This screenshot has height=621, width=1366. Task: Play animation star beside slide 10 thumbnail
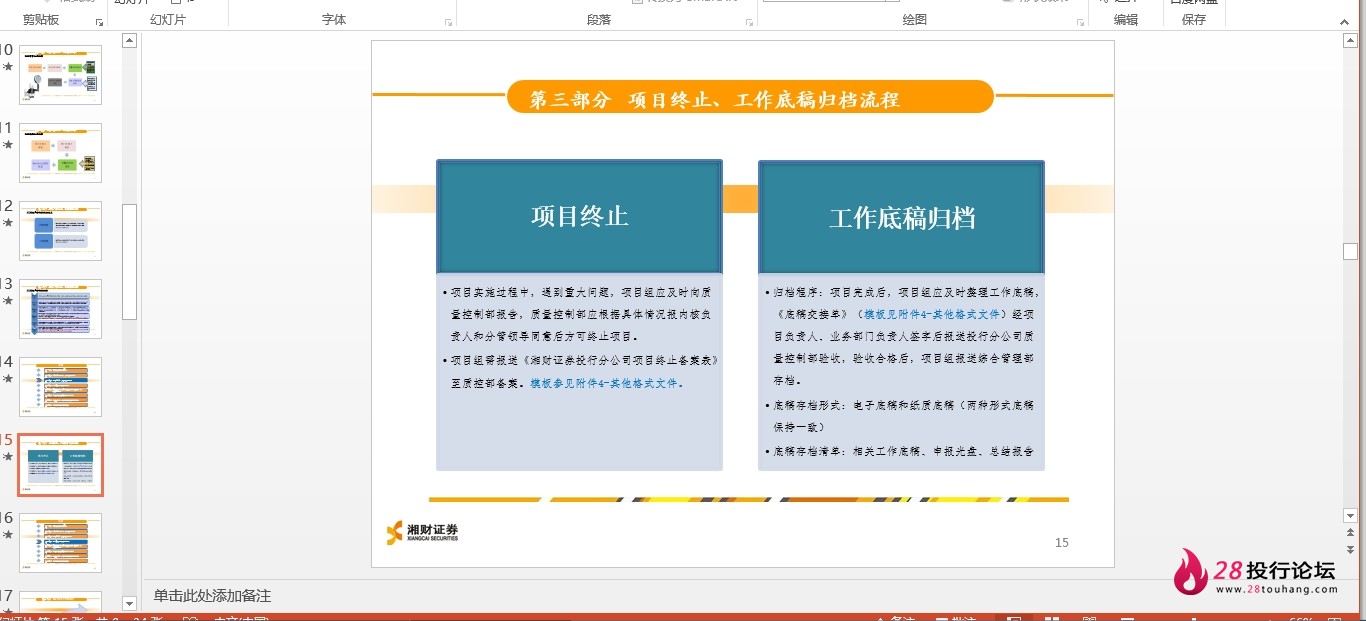[x=8, y=67]
